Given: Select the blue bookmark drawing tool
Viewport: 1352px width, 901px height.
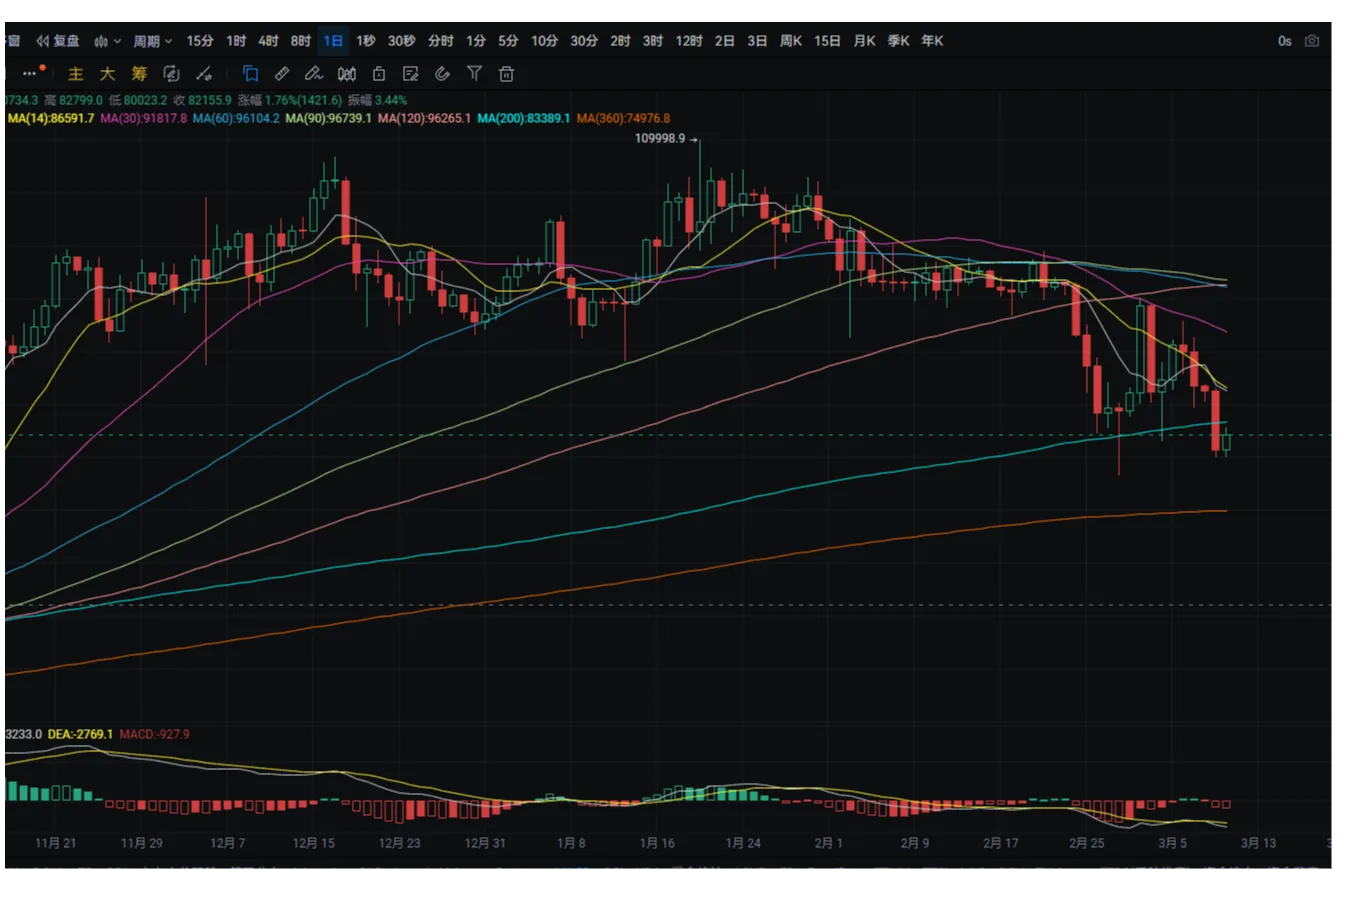Looking at the screenshot, I should [251, 74].
